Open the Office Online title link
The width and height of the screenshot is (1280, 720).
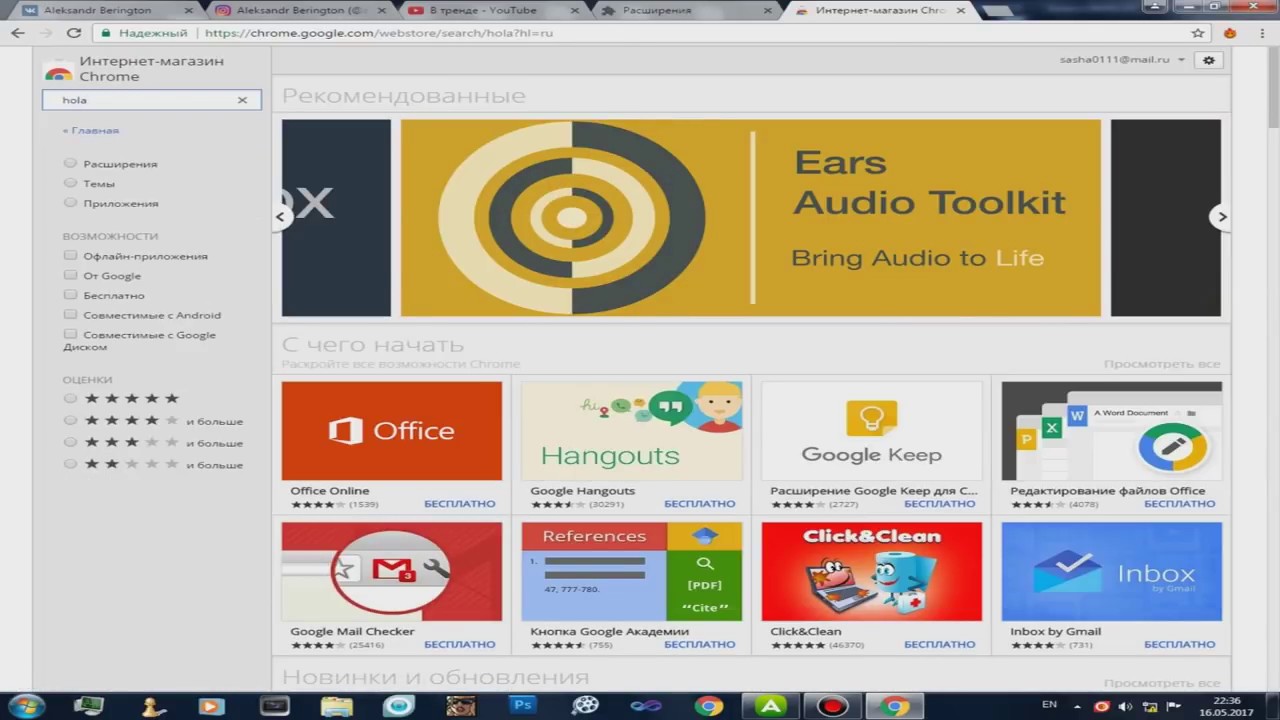(x=330, y=491)
